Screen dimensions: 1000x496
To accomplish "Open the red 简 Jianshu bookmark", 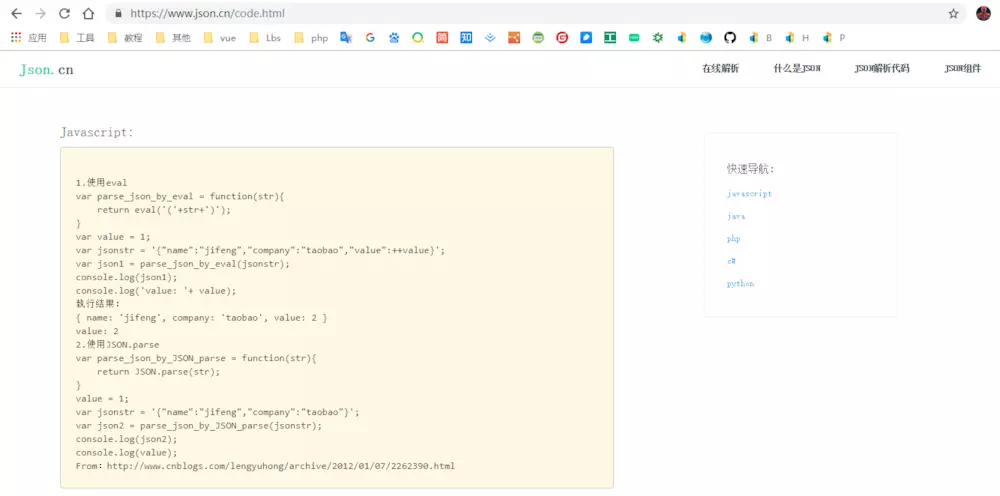I will coord(442,38).
